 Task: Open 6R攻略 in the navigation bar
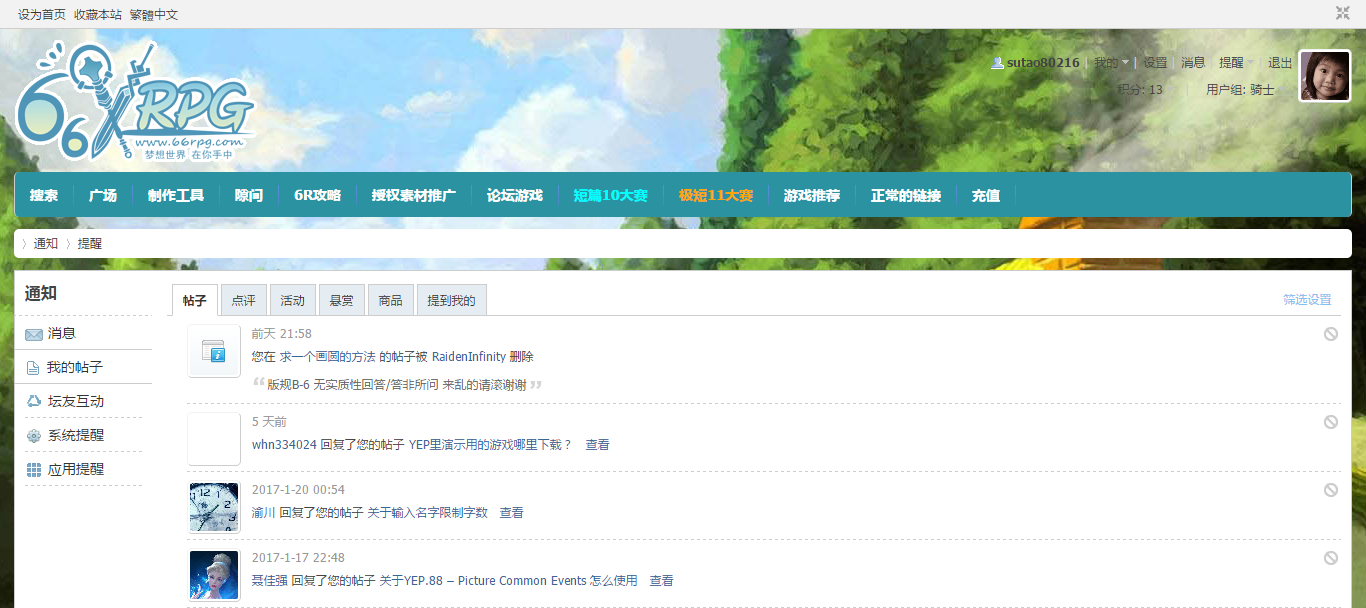point(318,195)
